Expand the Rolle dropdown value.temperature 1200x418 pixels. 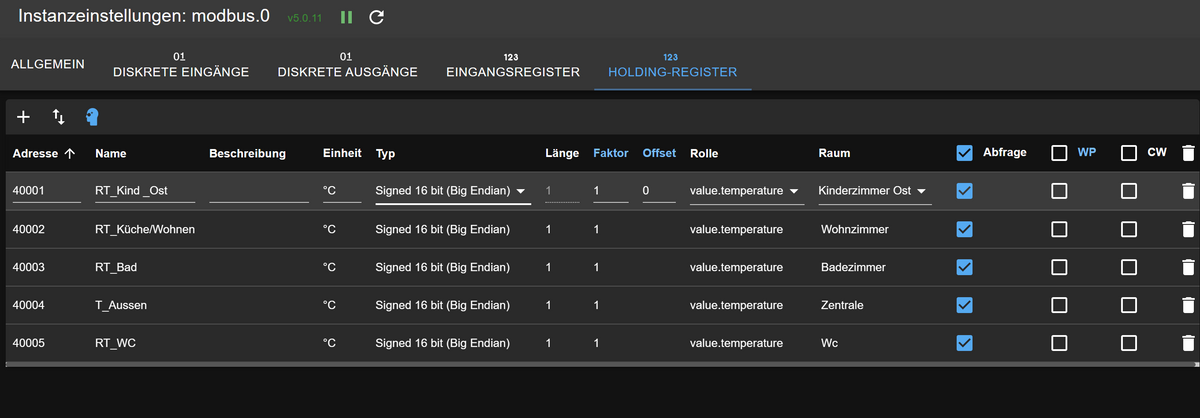[746, 191]
